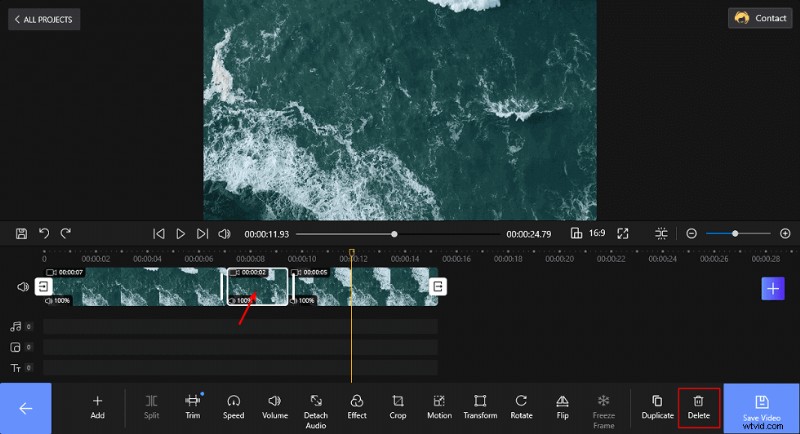Viewport: 800px width, 434px height.
Task: Select the first 00:00:07 clip
Action: pos(134,287)
